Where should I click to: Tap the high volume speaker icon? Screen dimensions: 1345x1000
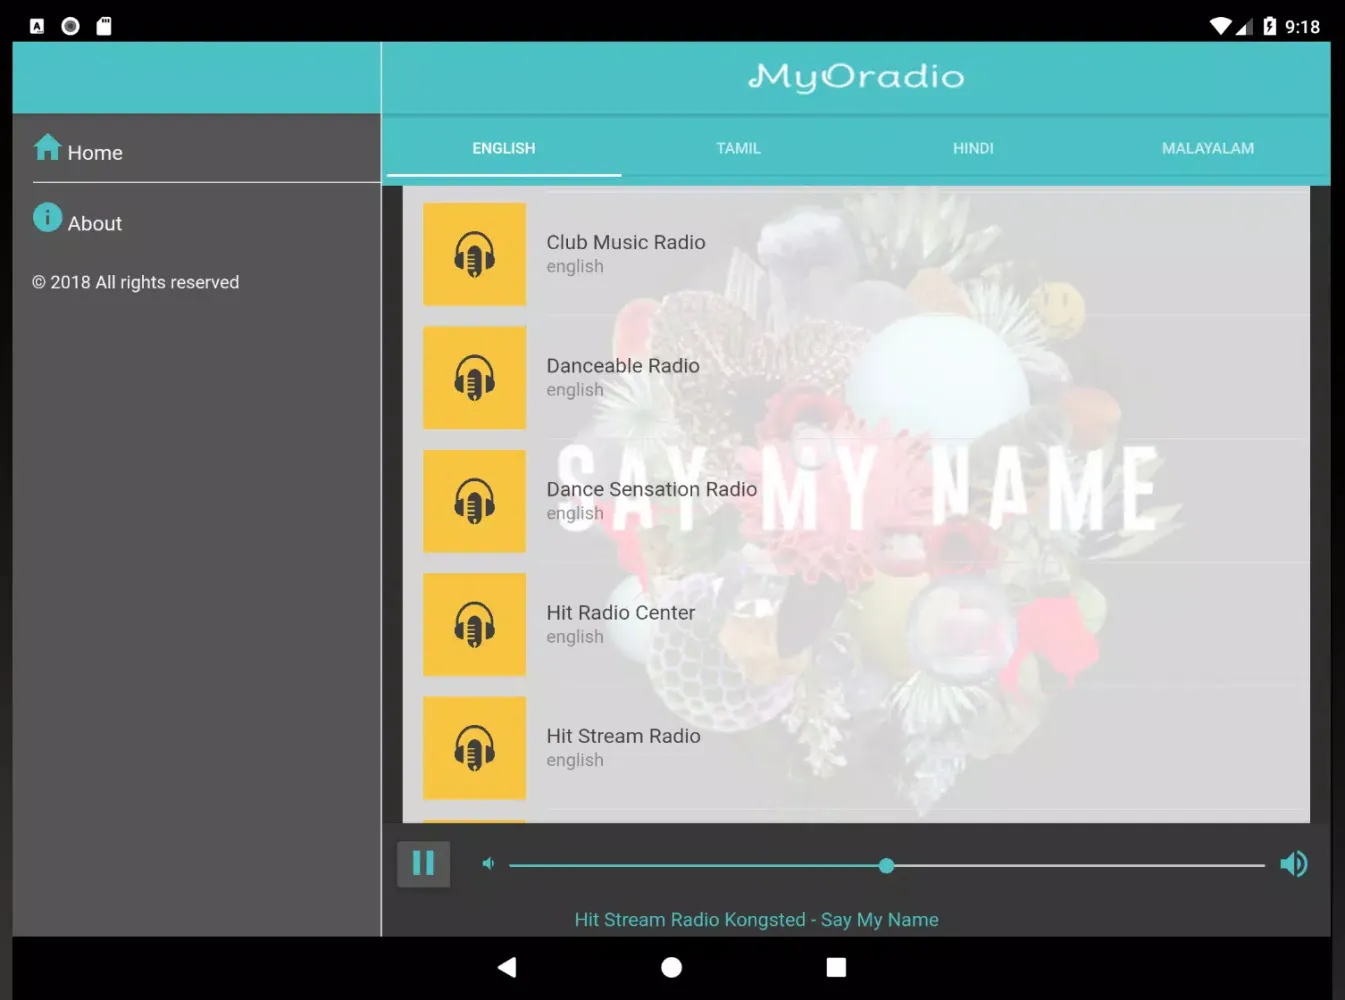click(1293, 863)
